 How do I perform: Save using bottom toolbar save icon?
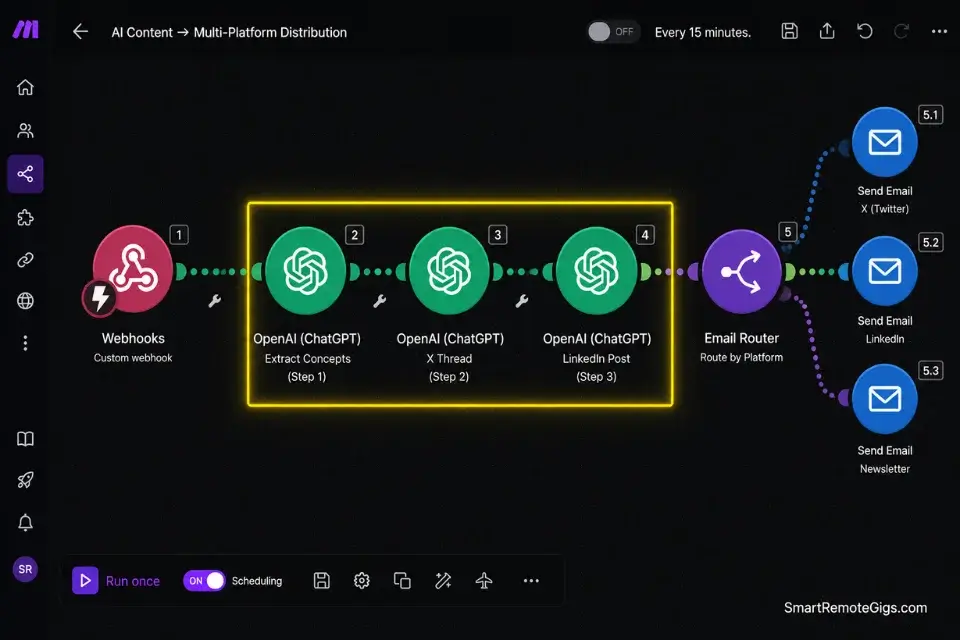coord(321,581)
